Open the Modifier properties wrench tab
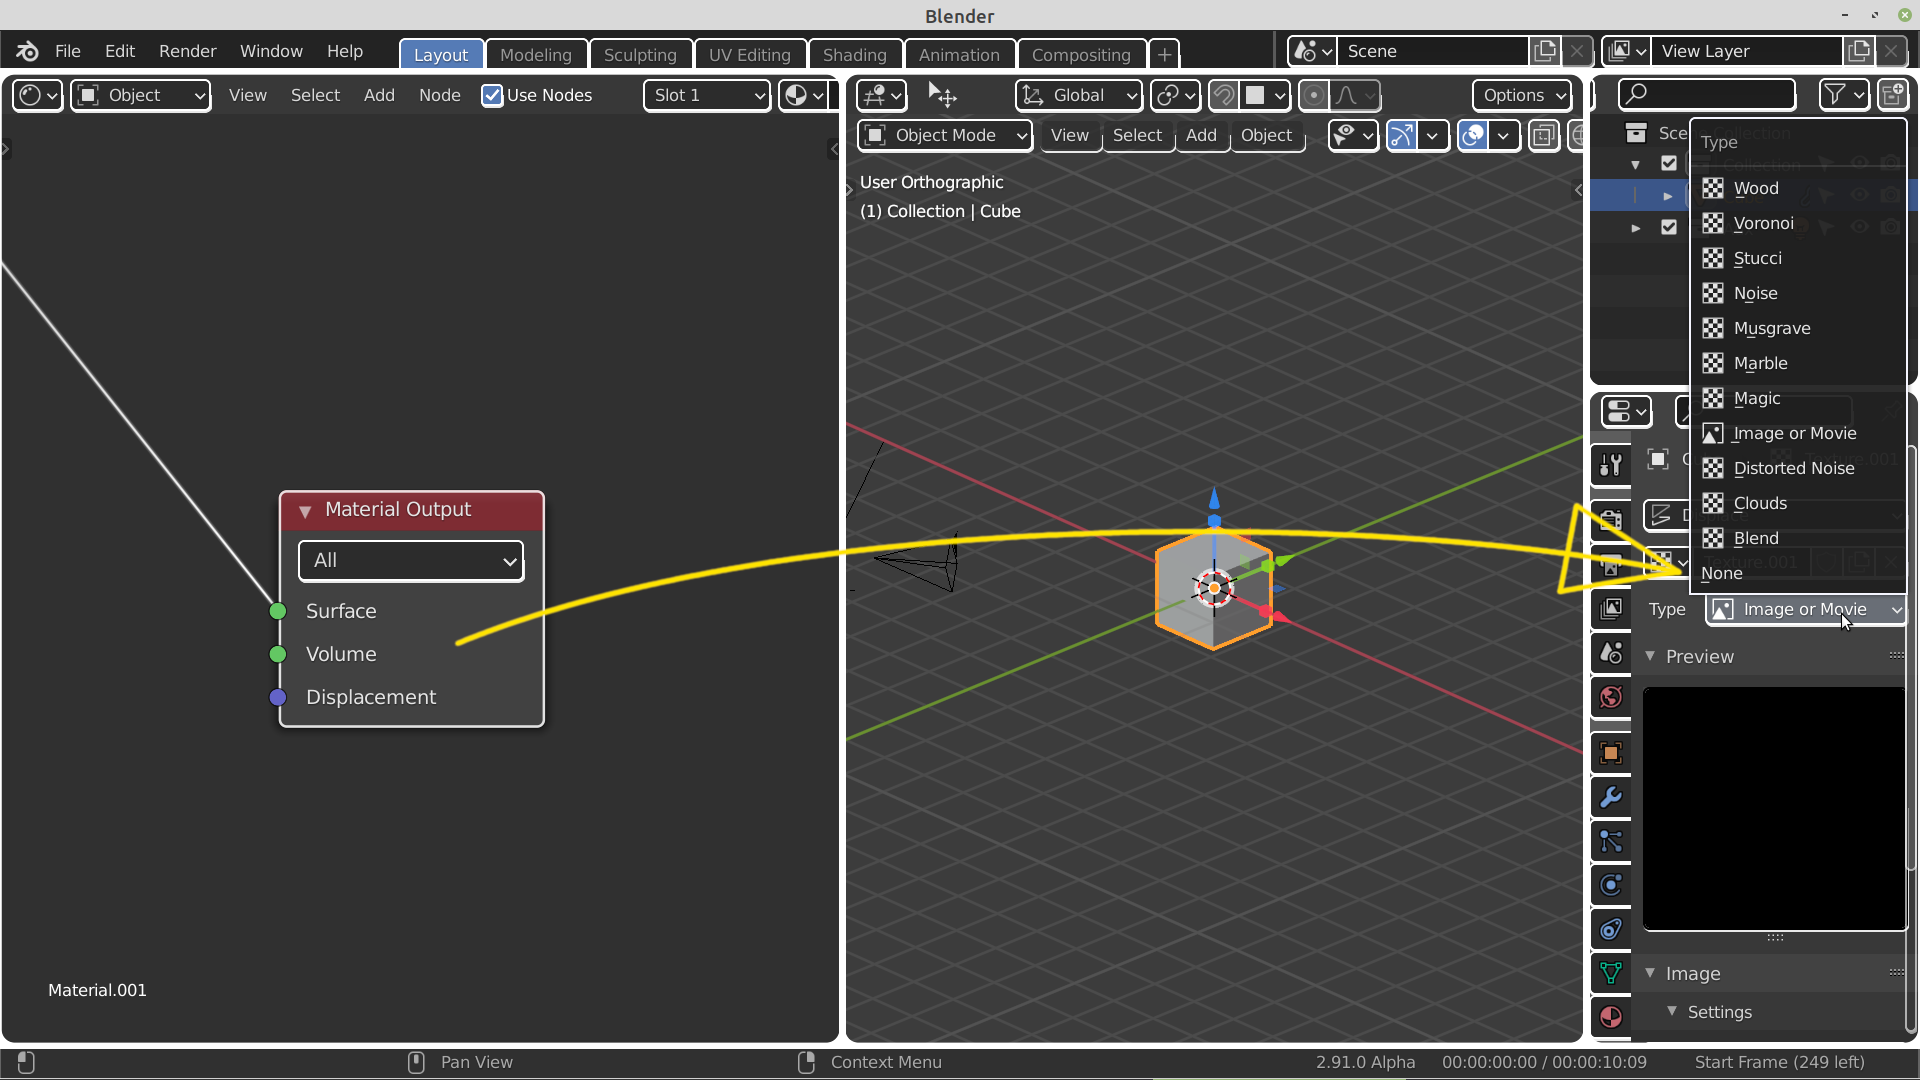1920x1080 pixels. click(x=1610, y=797)
